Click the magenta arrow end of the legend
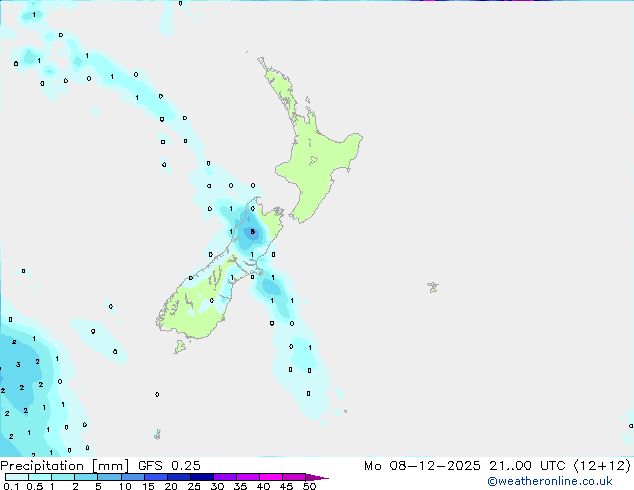634x490 pixels. coord(318,477)
